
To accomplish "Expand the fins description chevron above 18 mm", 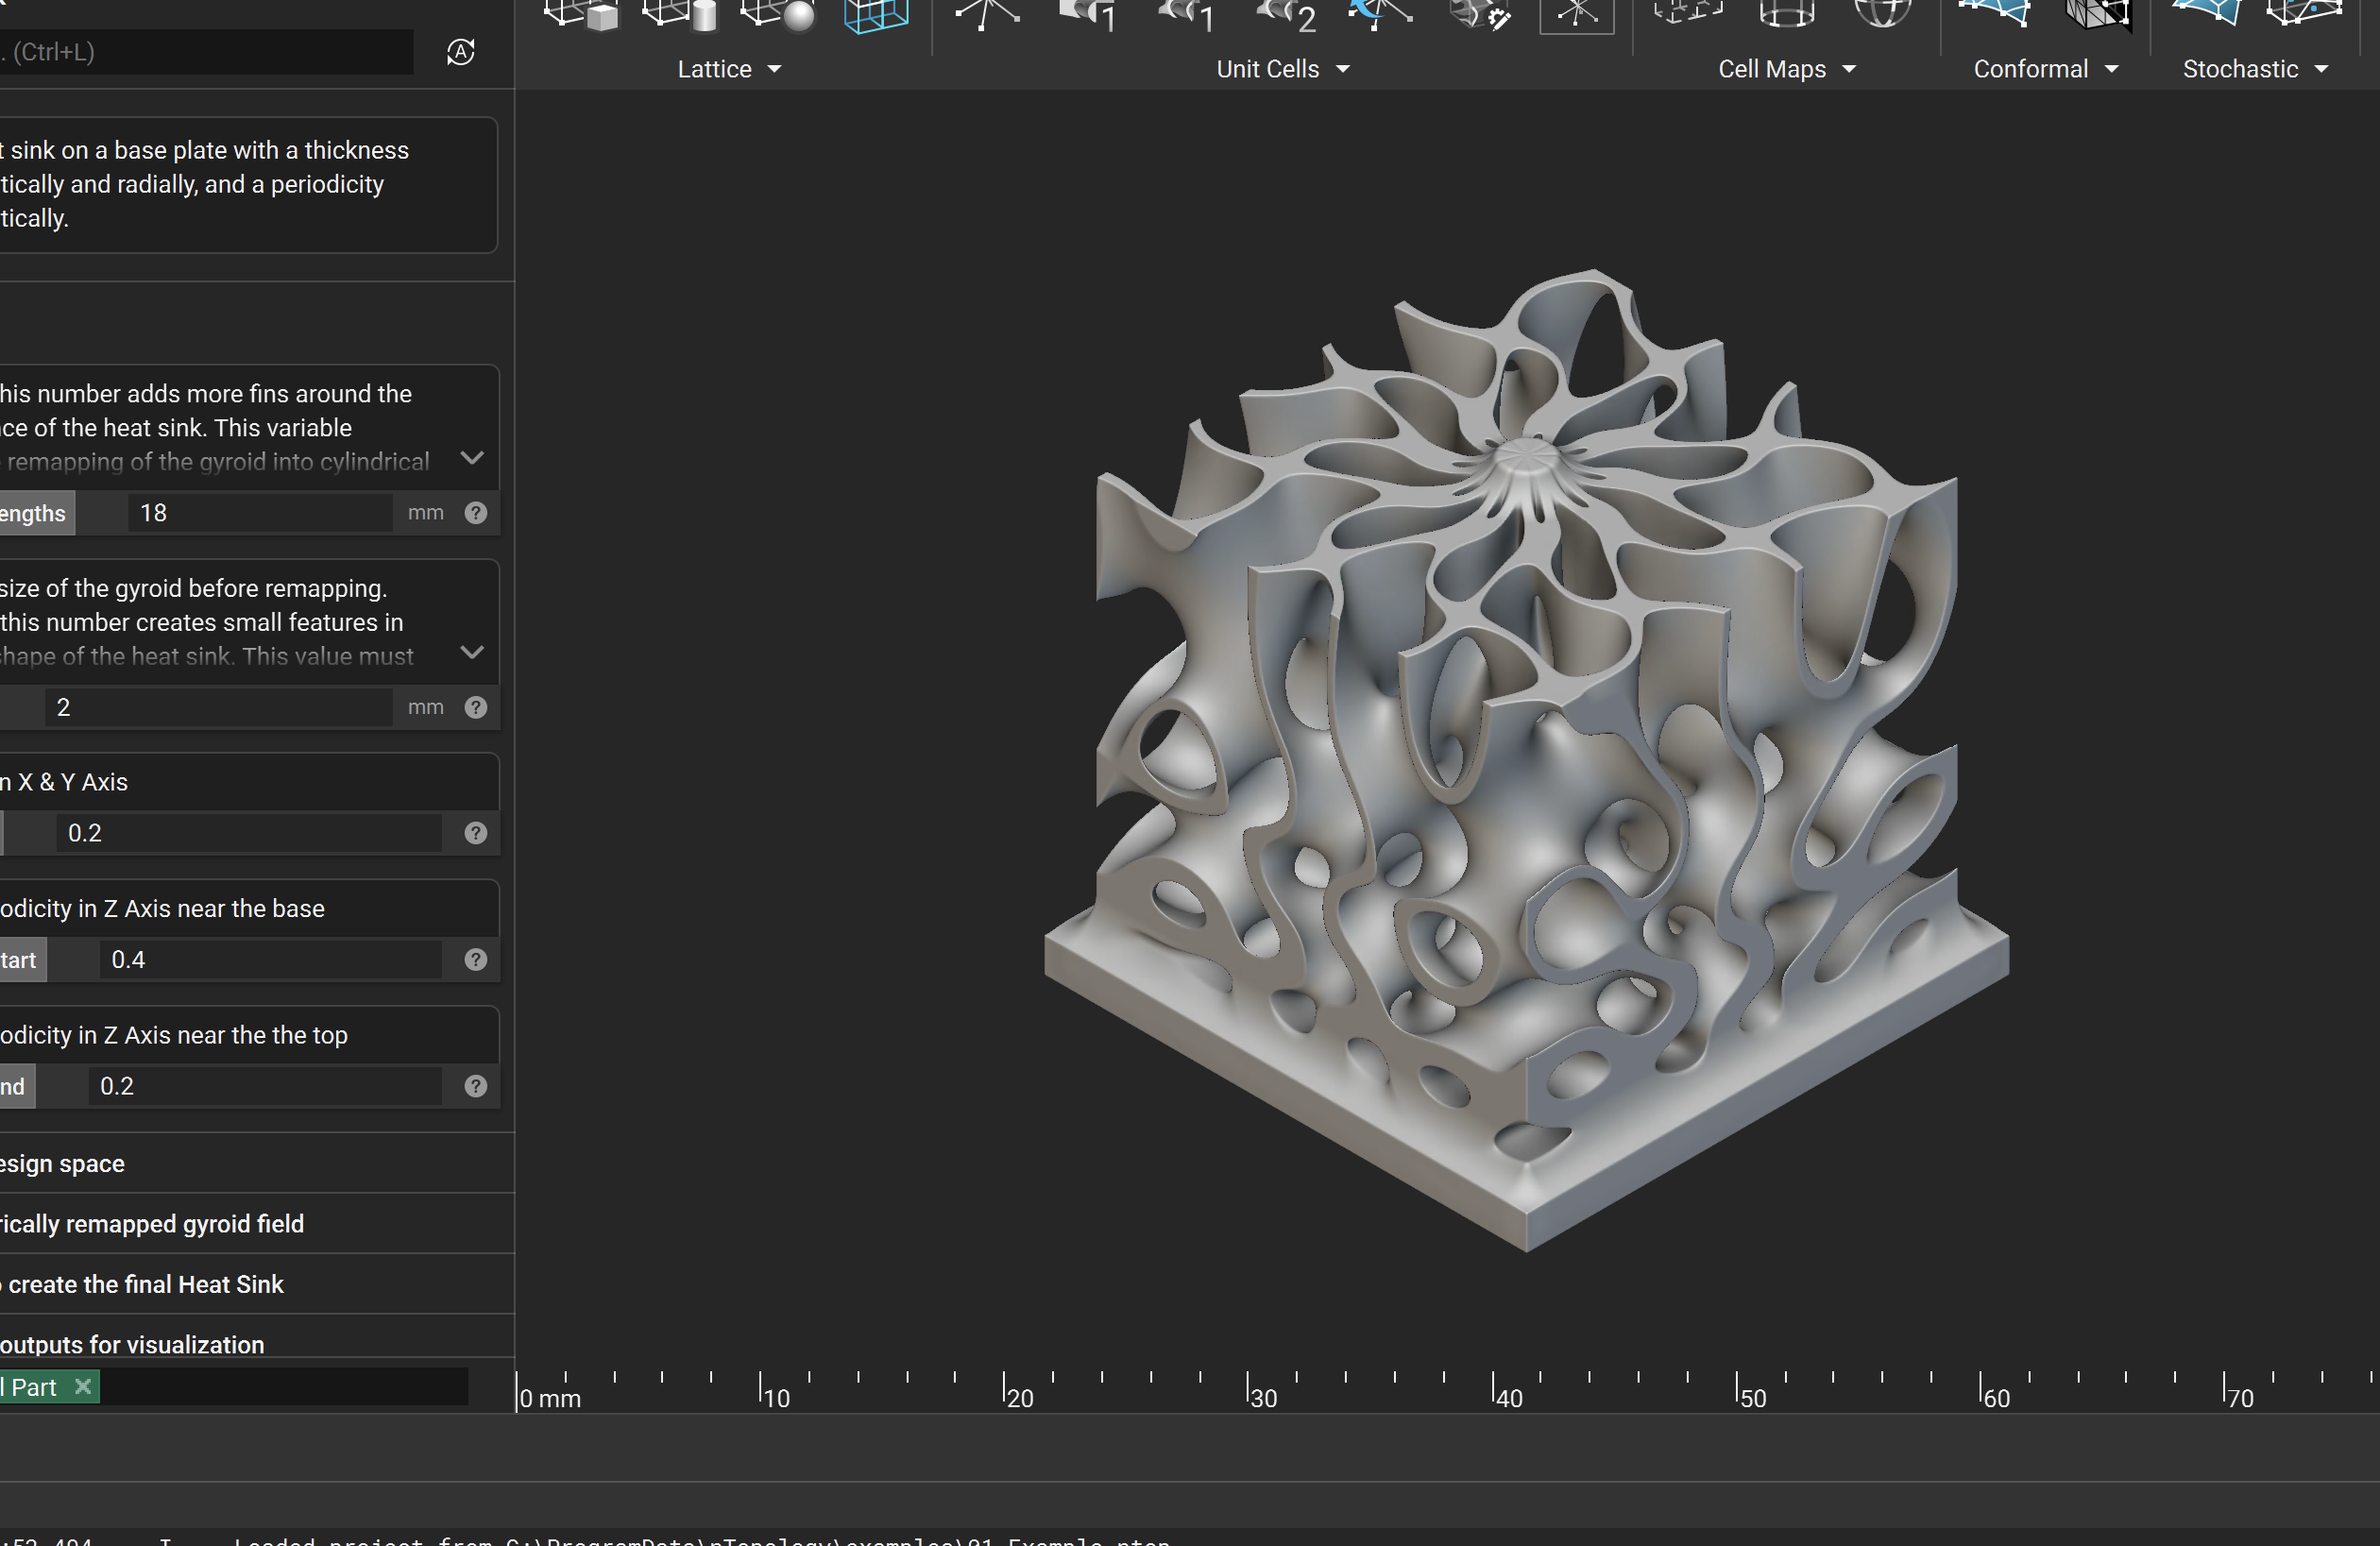I will [x=472, y=458].
